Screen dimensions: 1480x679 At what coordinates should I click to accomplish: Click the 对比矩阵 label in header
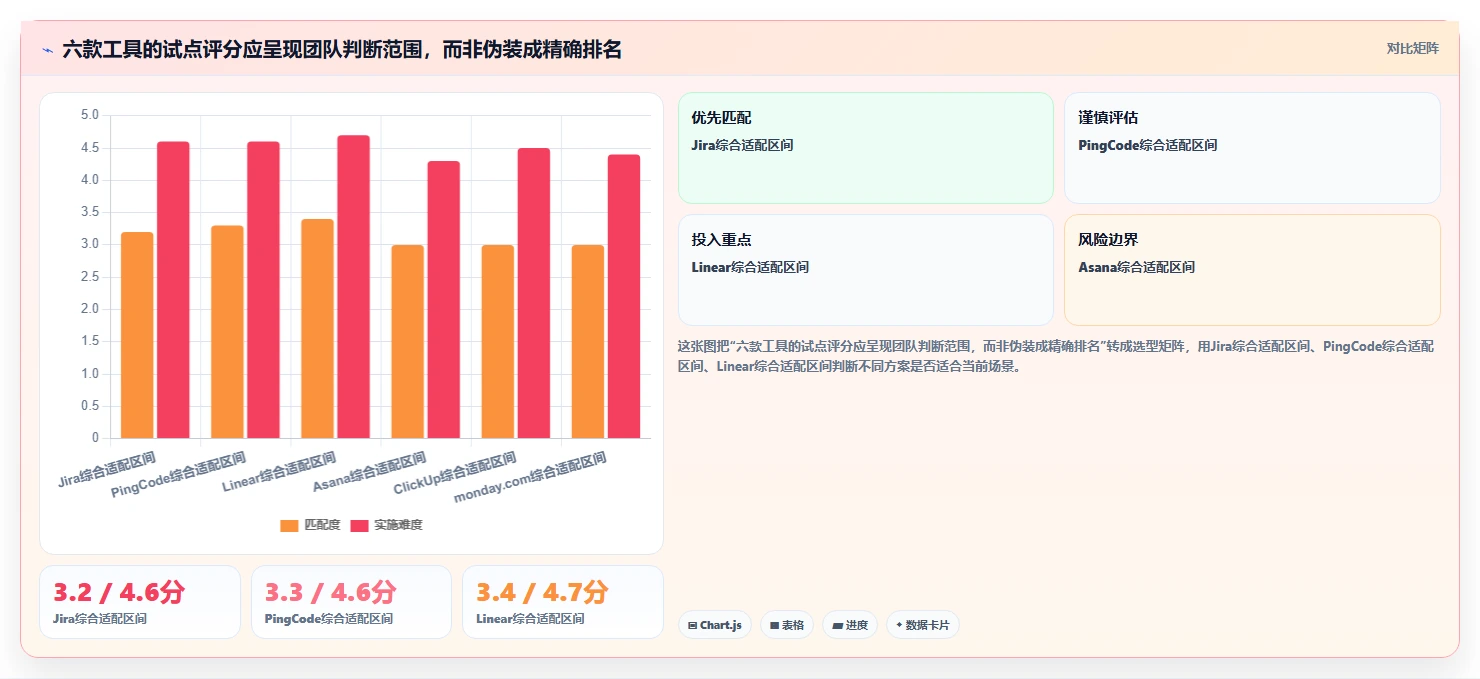pyautogui.click(x=1412, y=49)
